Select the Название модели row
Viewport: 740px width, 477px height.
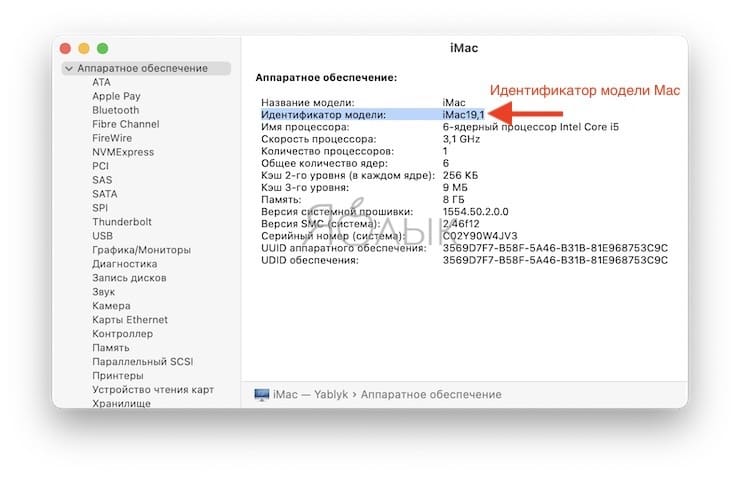pos(363,102)
